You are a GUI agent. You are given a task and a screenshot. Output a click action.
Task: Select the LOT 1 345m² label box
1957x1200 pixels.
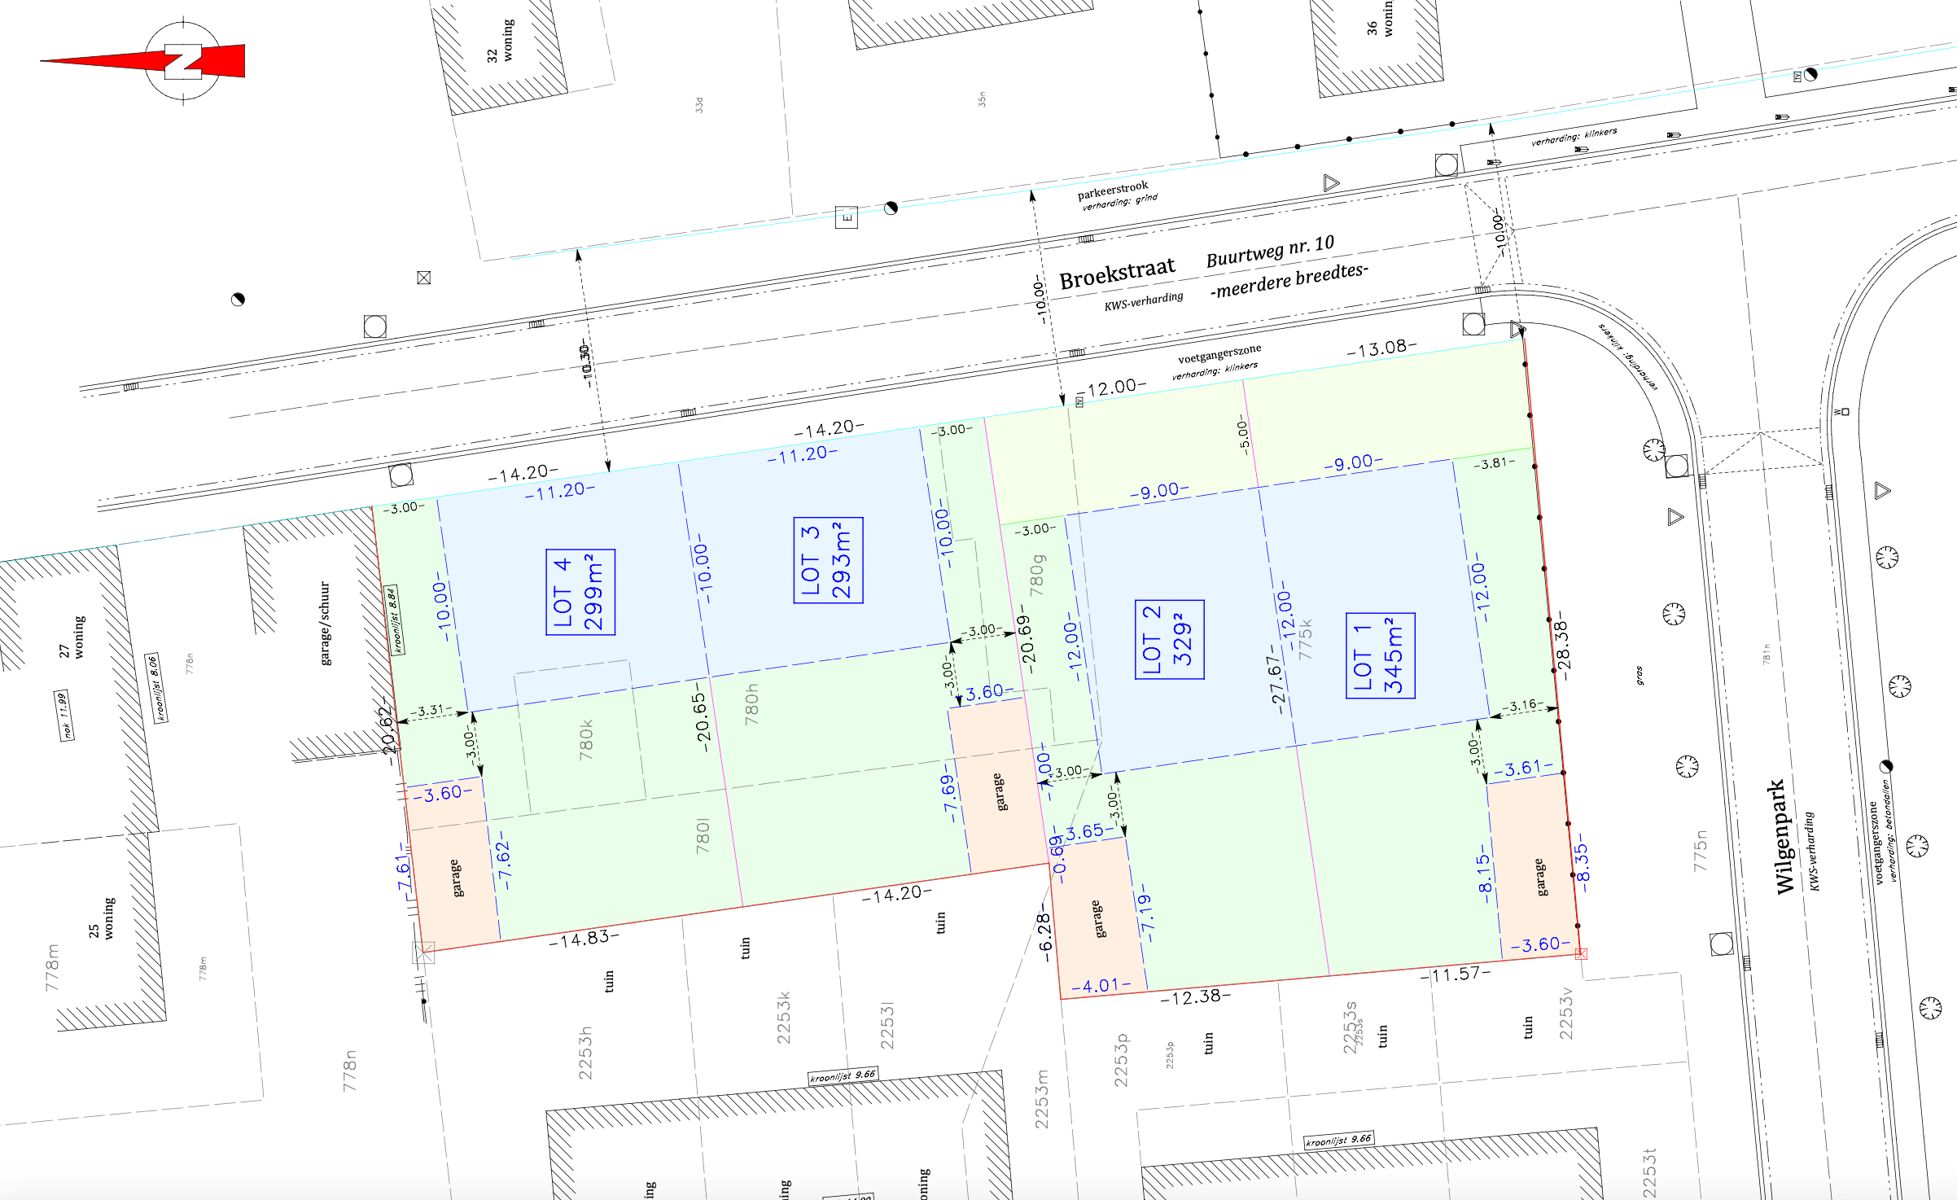(1380, 656)
